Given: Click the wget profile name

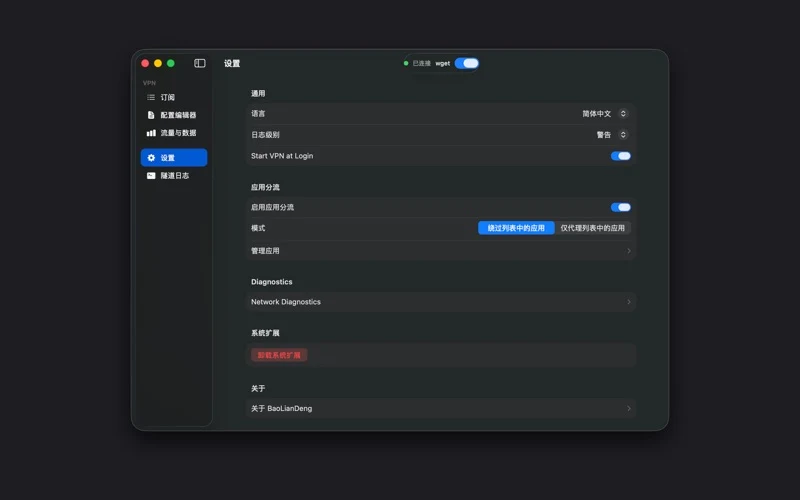Looking at the screenshot, I should pos(442,63).
